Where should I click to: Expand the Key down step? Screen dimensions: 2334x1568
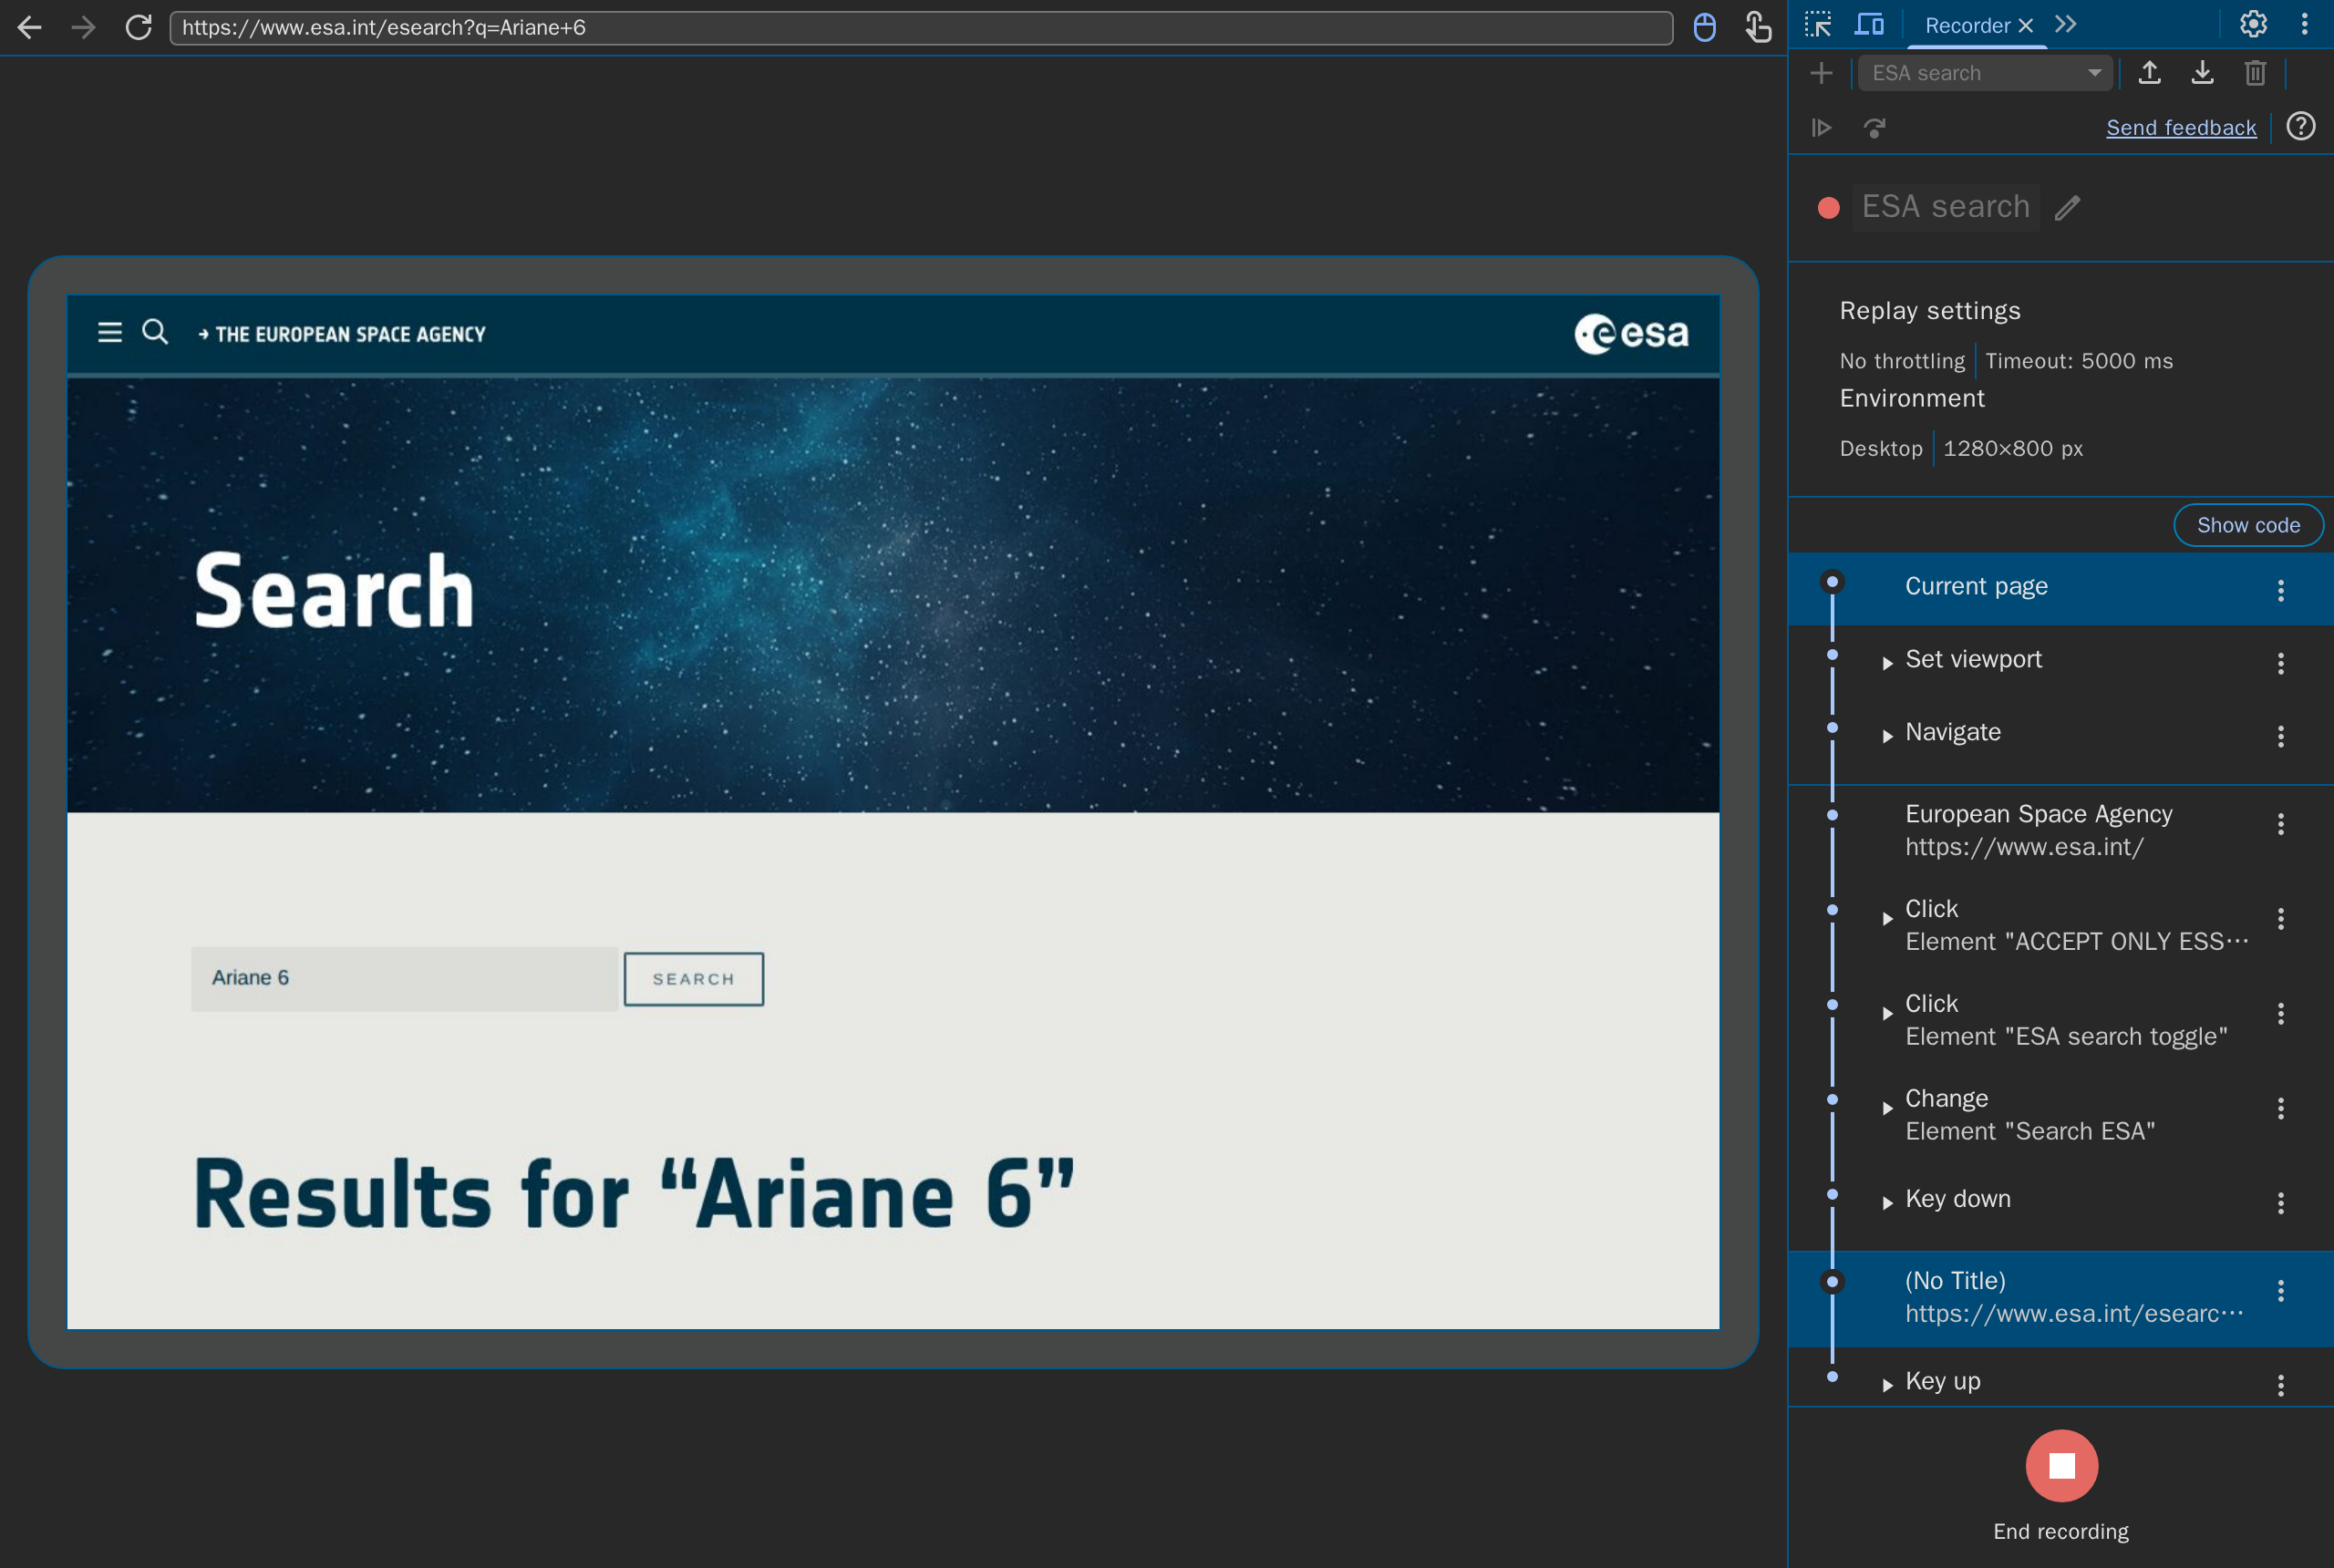pos(1887,1203)
